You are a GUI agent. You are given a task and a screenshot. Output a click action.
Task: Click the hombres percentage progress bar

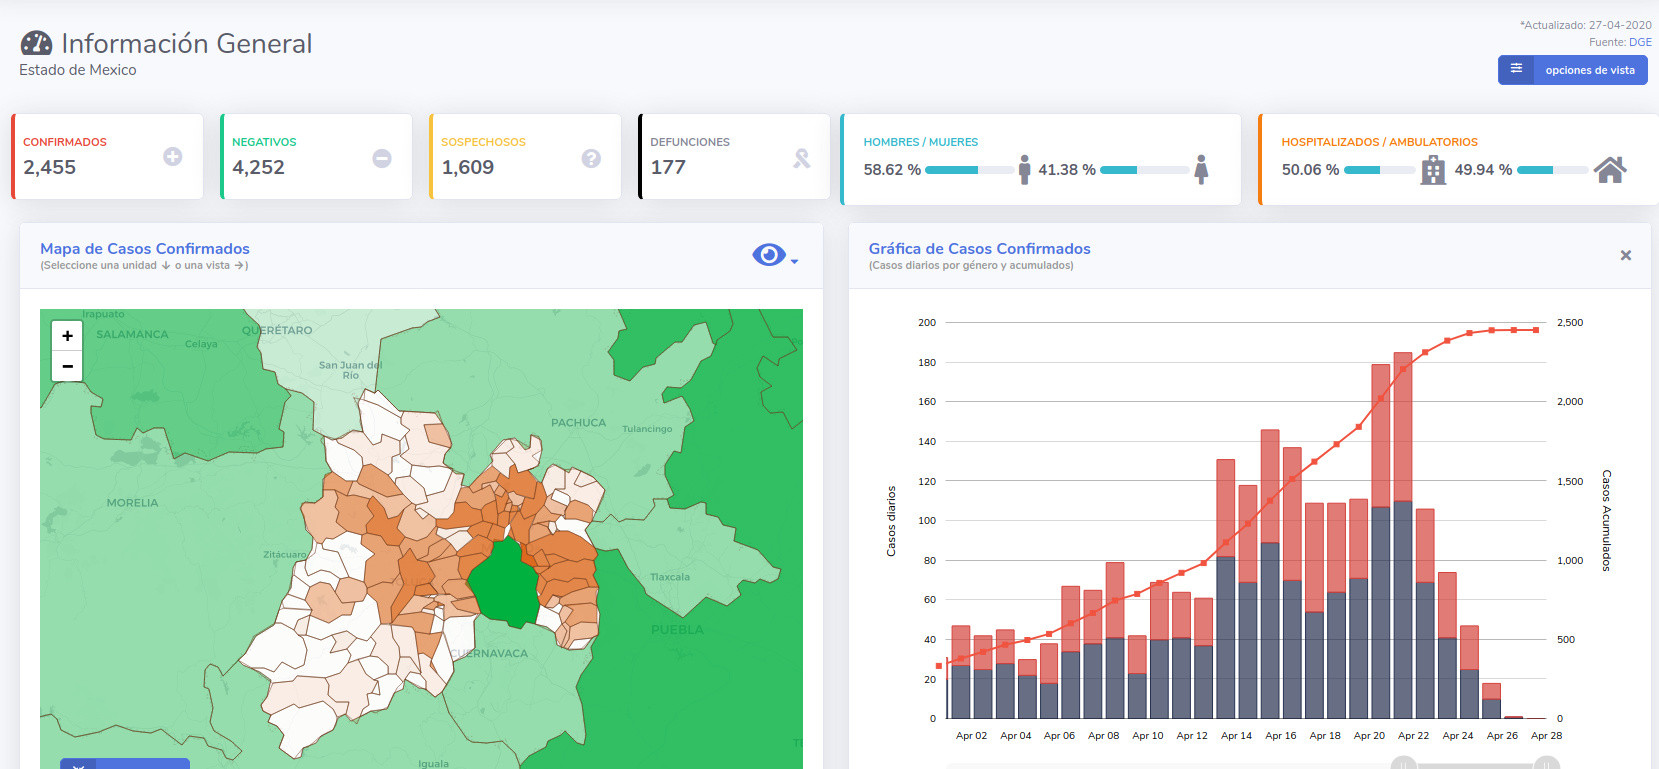969,170
